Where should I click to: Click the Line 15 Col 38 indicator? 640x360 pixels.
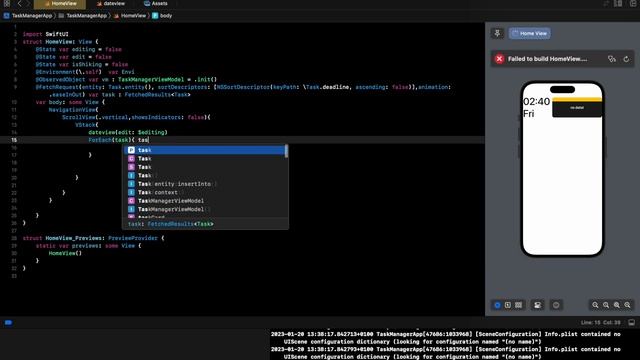click(x=600, y=322)
